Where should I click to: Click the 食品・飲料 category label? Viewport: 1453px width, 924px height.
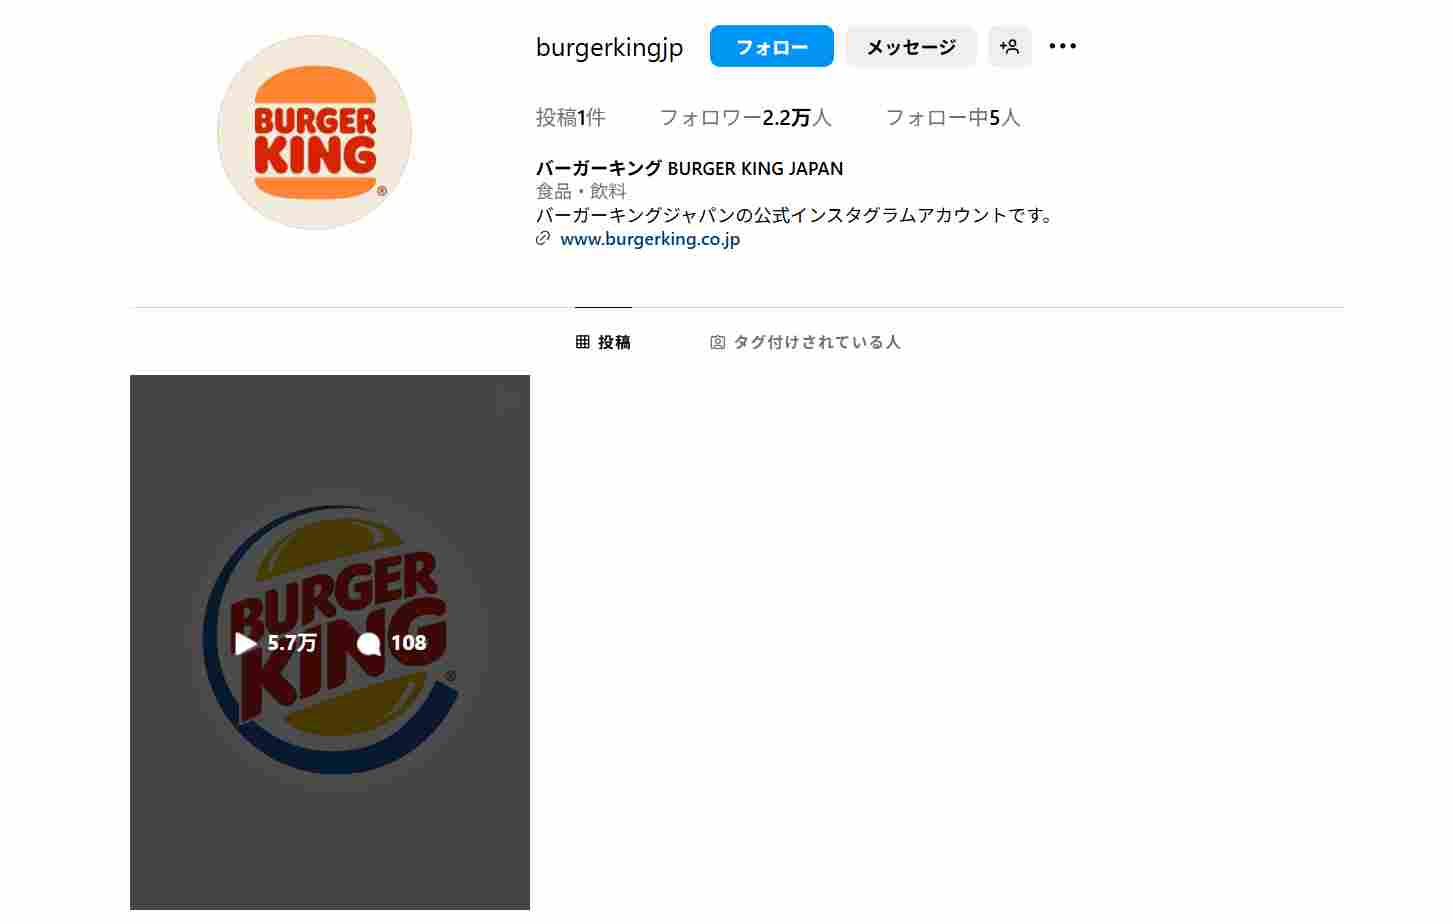click(x=581, y=191)
